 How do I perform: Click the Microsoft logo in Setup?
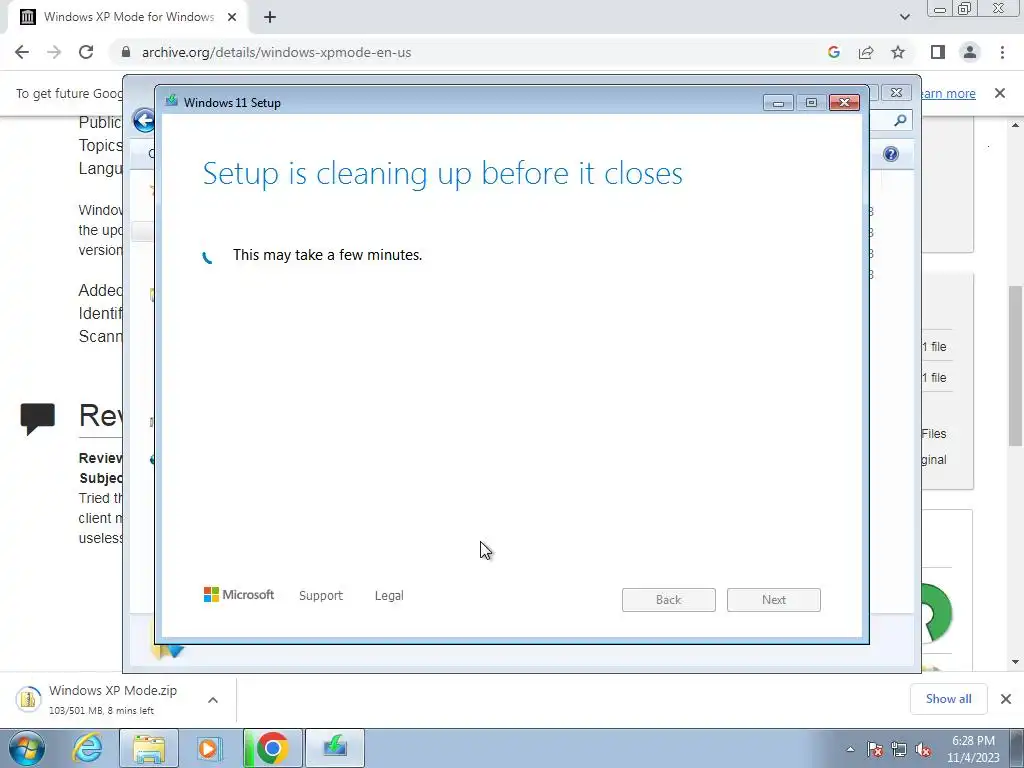239,594
